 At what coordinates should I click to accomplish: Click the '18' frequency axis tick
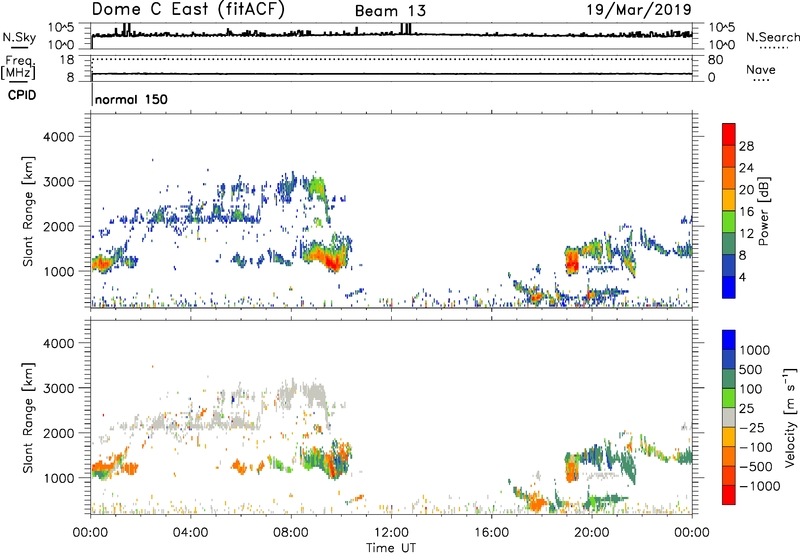[67, 60]
